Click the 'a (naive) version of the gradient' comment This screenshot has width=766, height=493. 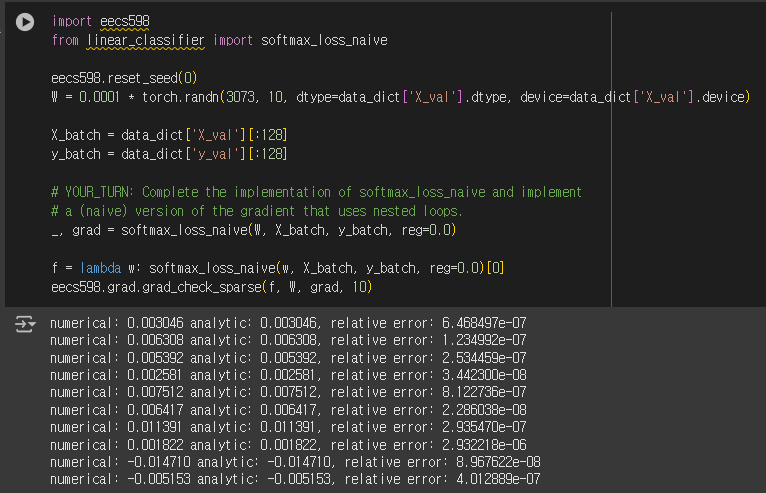click(257, 211)
